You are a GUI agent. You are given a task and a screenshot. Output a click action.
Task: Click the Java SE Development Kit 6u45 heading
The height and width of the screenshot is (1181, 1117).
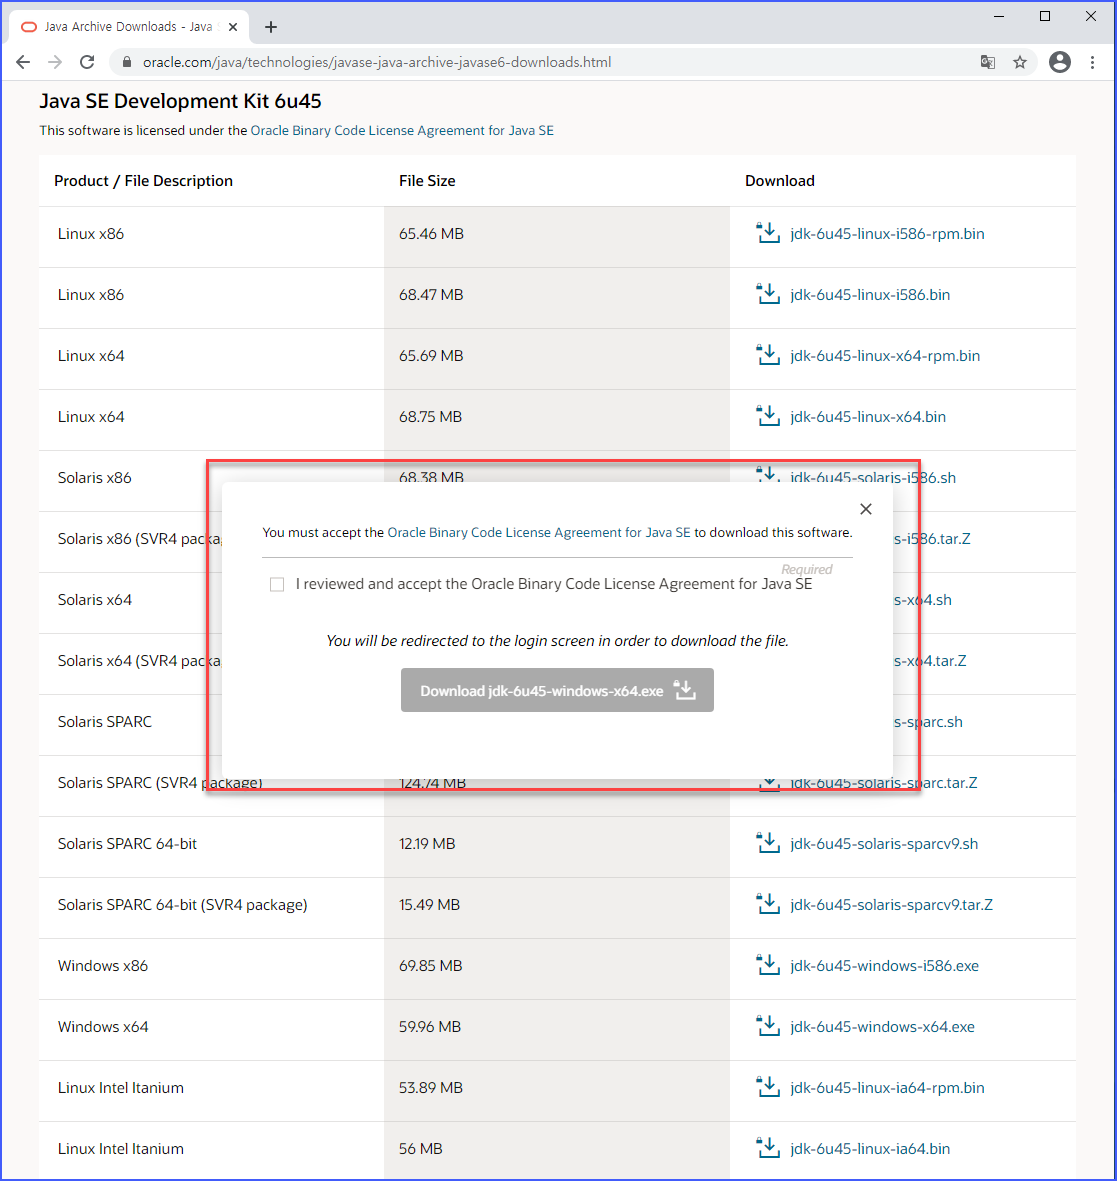(x=181, y=101)
